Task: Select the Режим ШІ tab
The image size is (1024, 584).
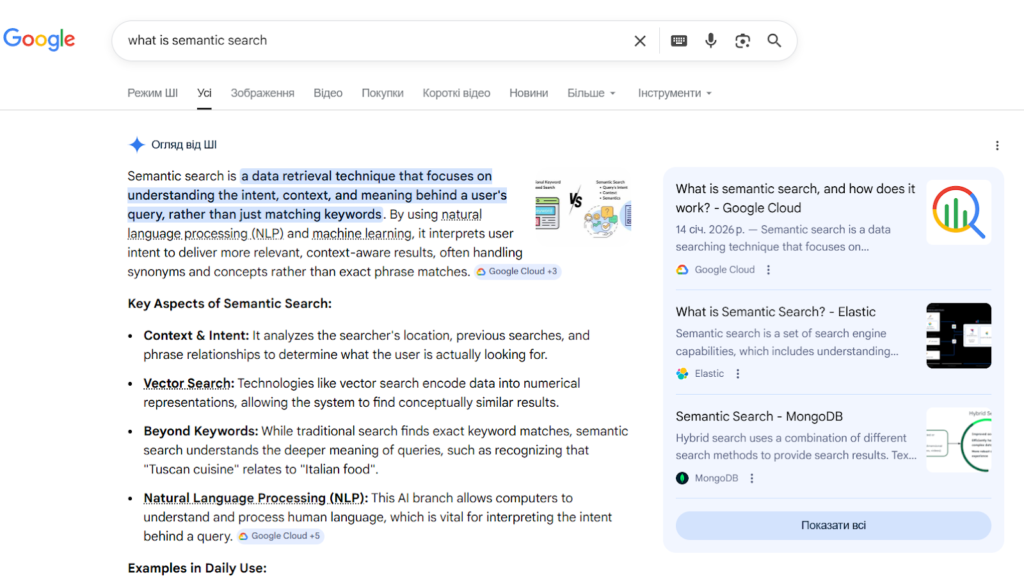Action: (x=152, y=92)
